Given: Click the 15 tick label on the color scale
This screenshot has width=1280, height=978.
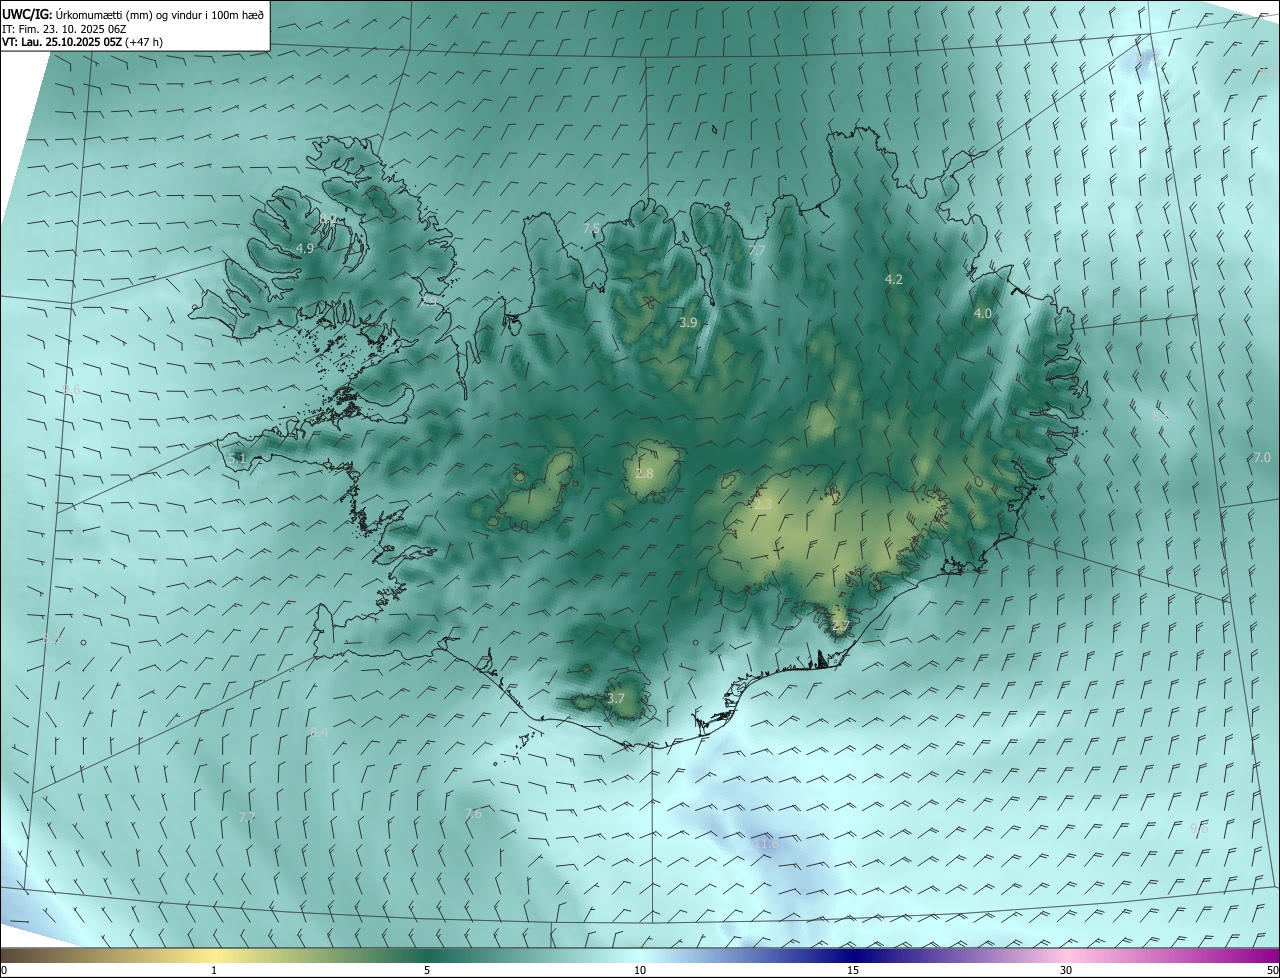Looking at the screenshot, I should click(x=853, y=970).
